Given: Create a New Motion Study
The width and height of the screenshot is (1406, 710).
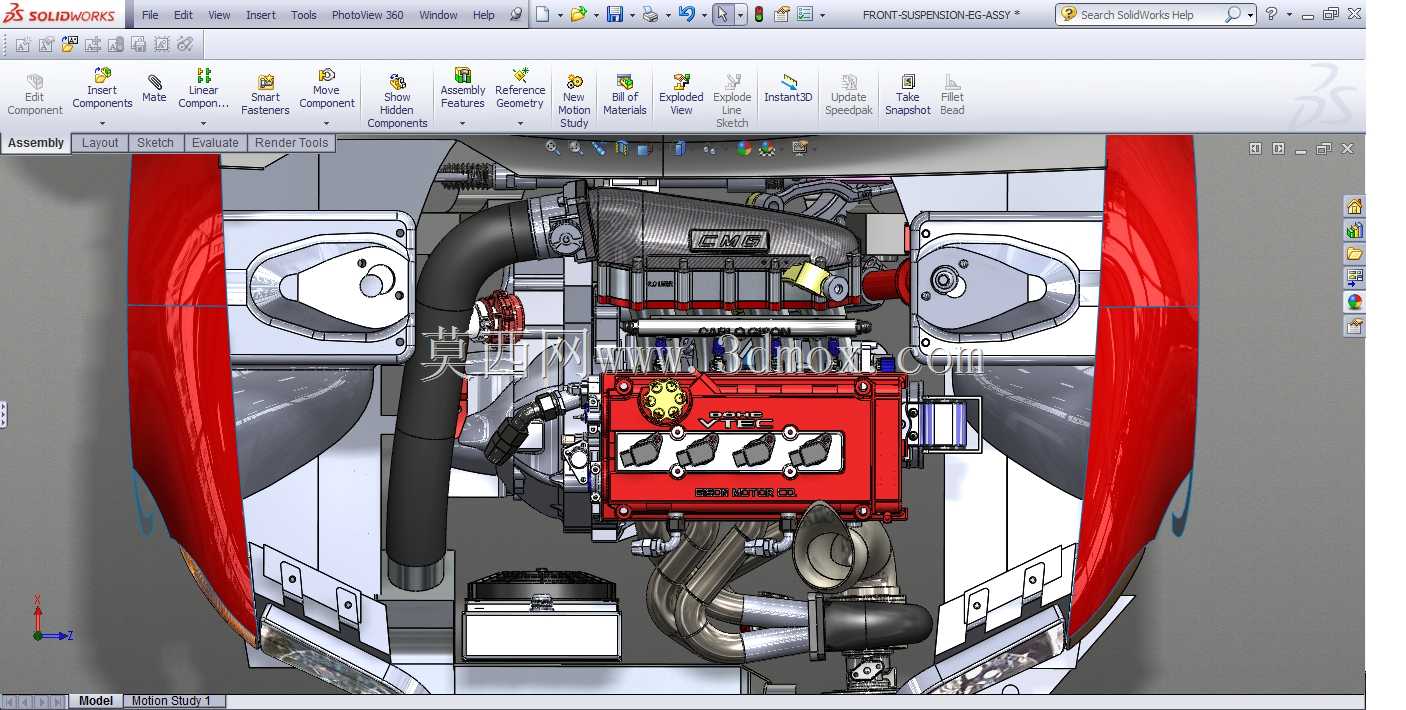Looking at the screenshot, I should pyautogui.click(x=574, y=100).
